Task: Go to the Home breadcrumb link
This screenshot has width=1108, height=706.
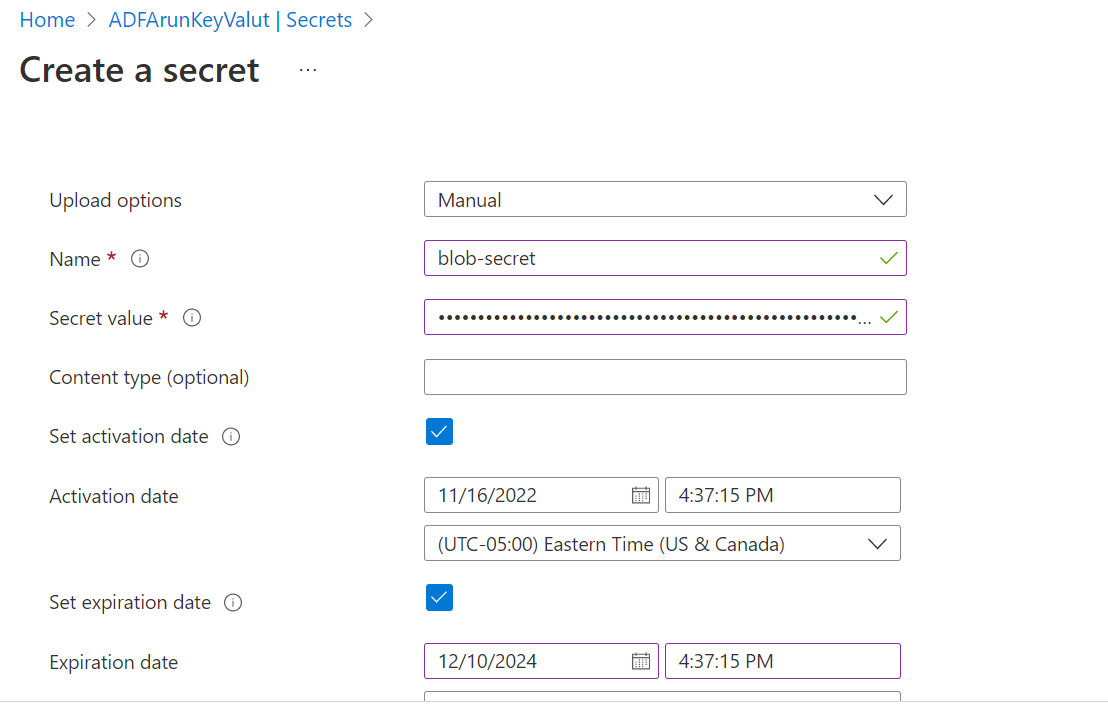Action: tap(47, 20)
